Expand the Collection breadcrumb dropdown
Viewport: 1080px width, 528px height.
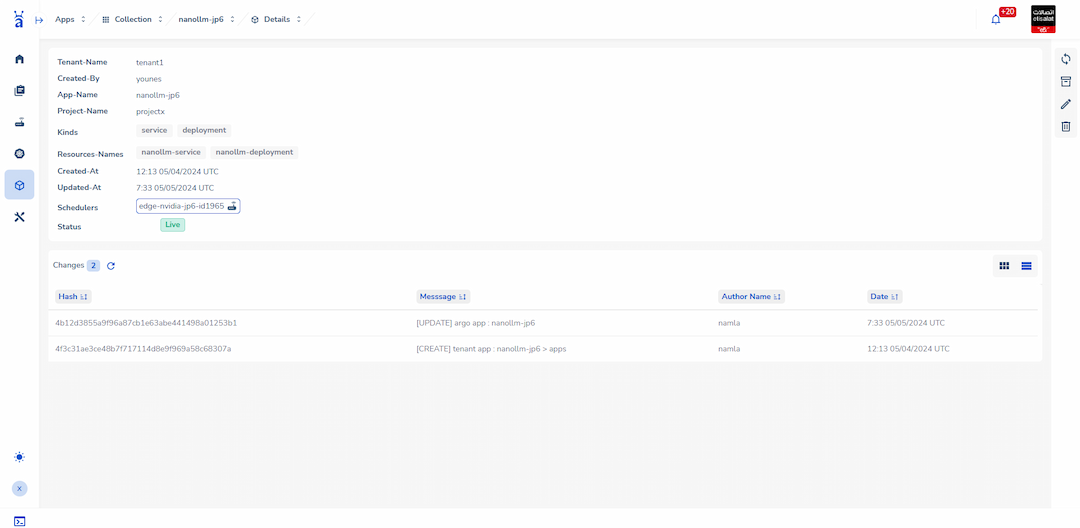(x=132, y=19)
